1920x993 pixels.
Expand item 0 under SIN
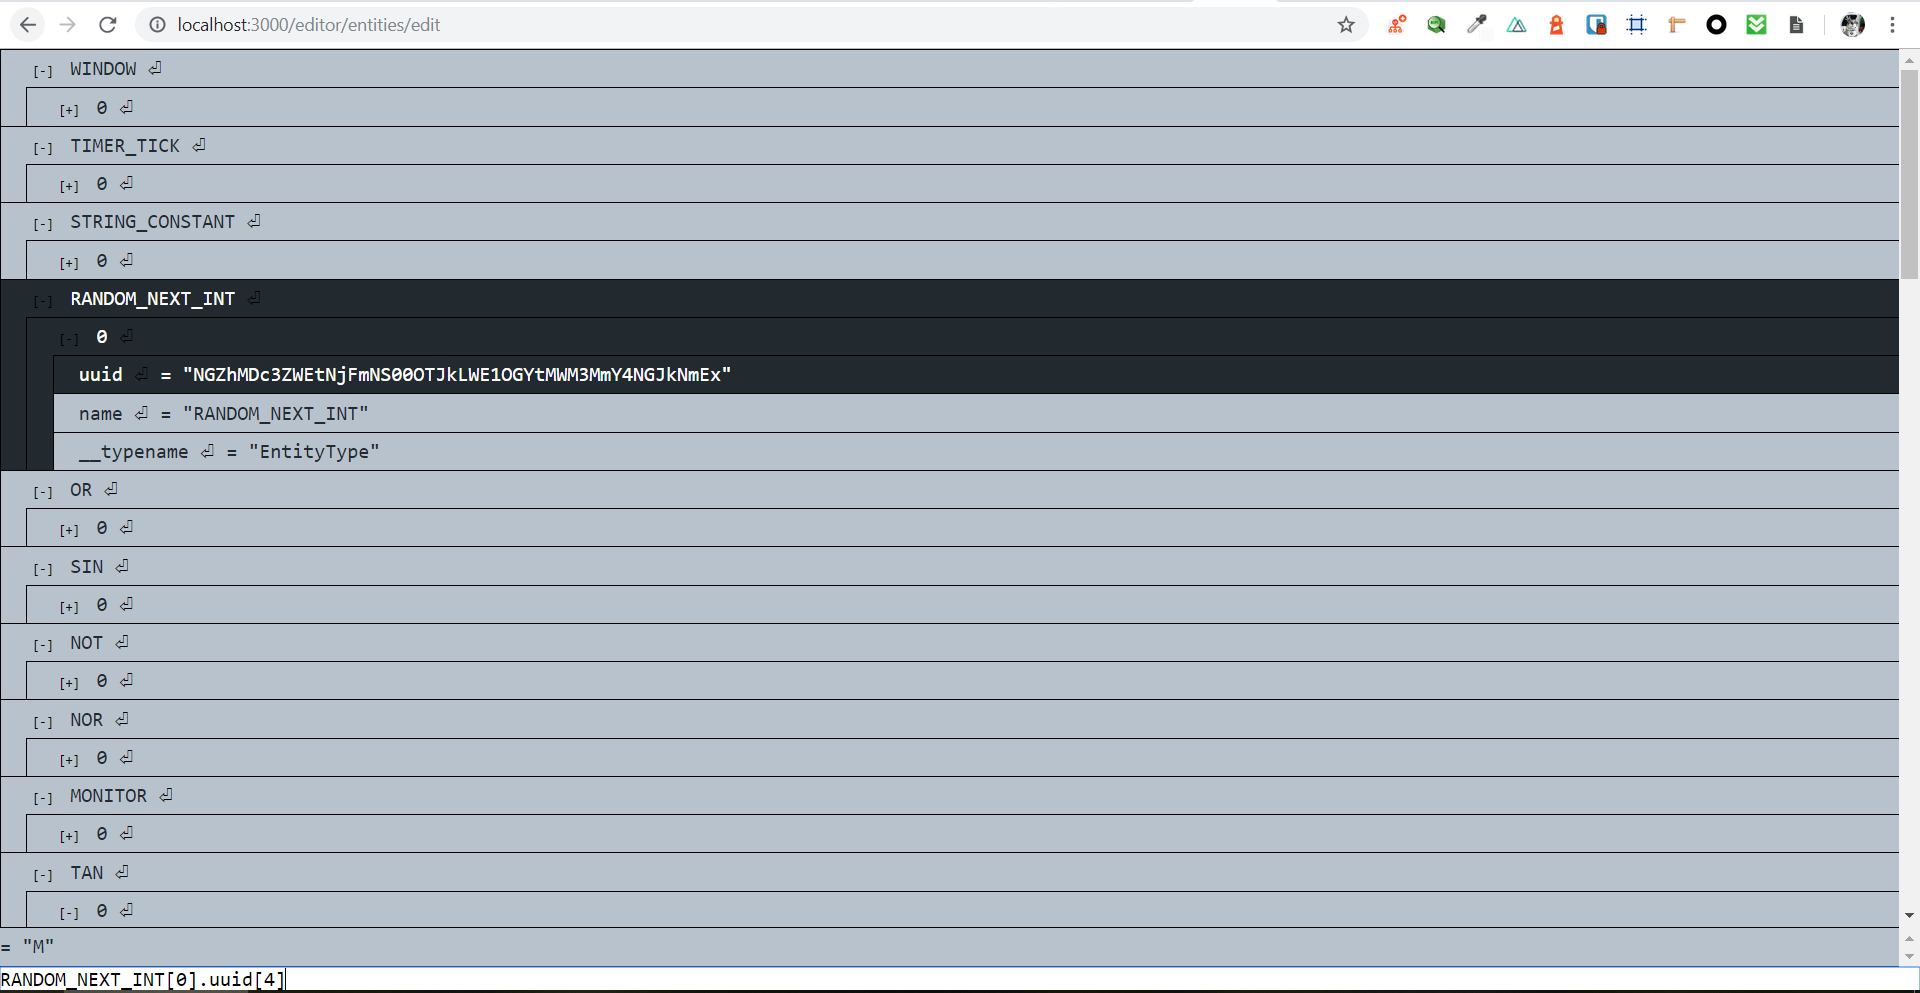(69, 607)
